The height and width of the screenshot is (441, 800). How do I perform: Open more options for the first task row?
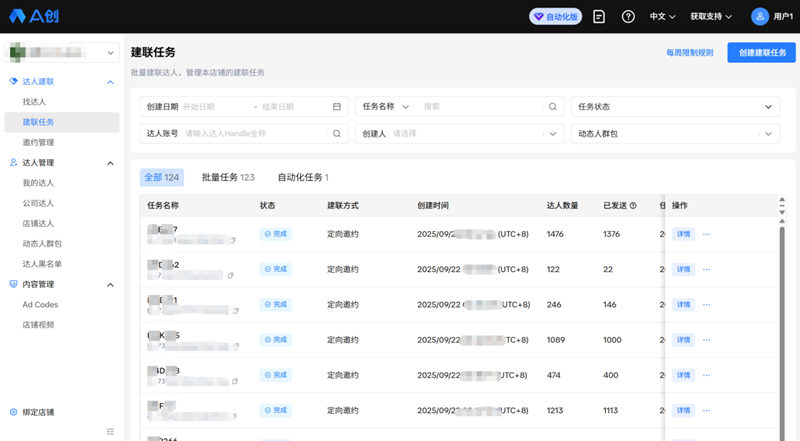coord(706,233)
